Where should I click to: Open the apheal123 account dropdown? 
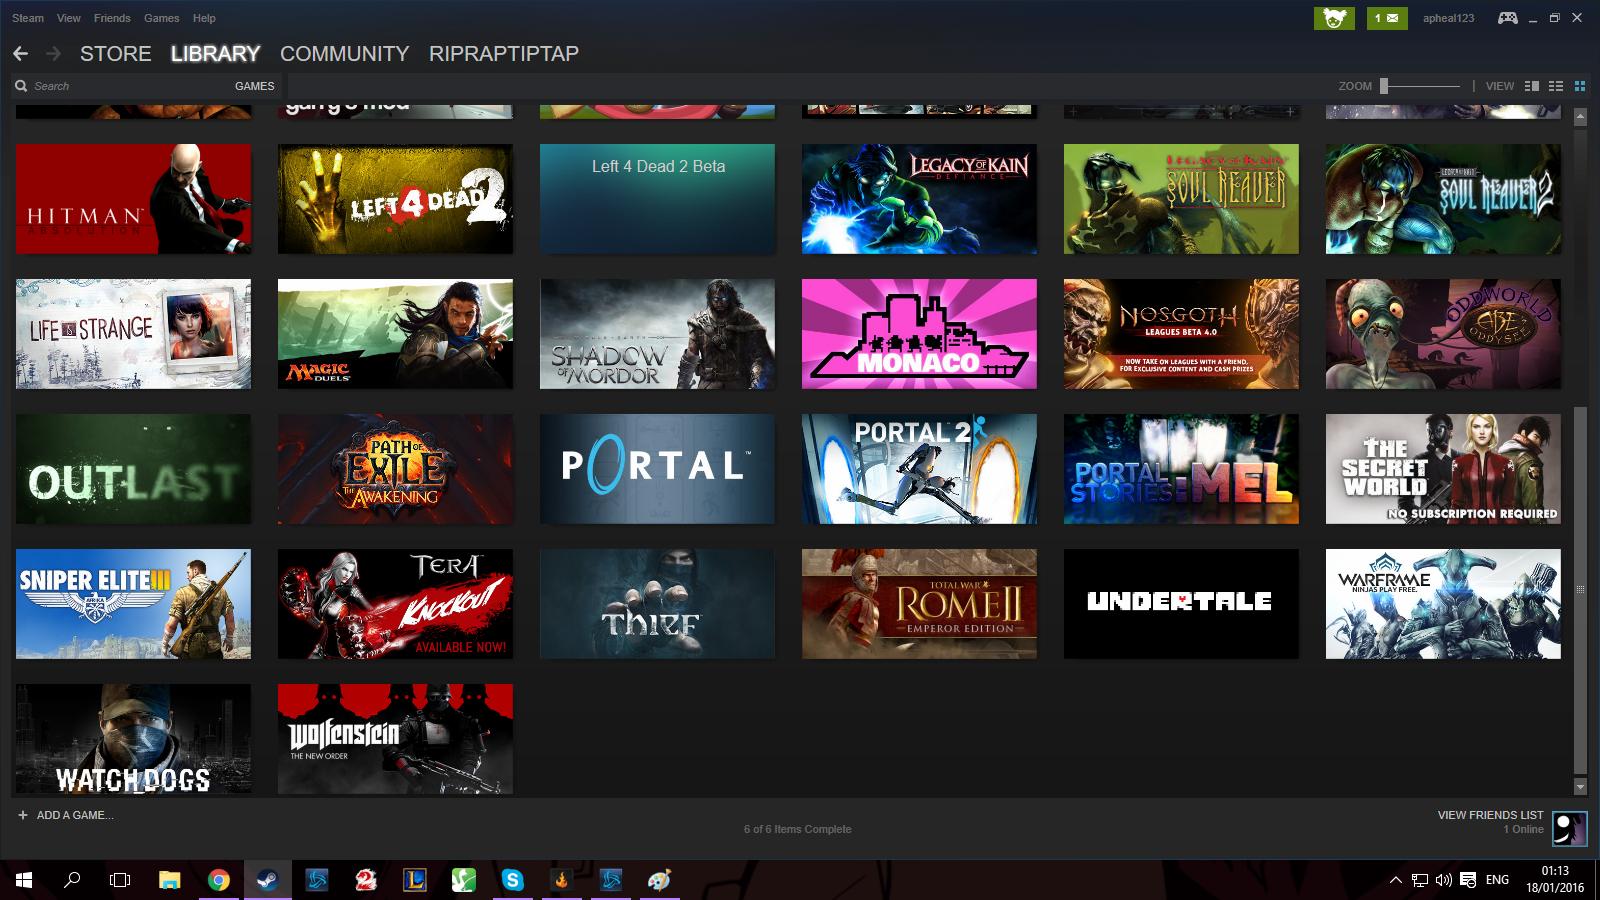1448,18
